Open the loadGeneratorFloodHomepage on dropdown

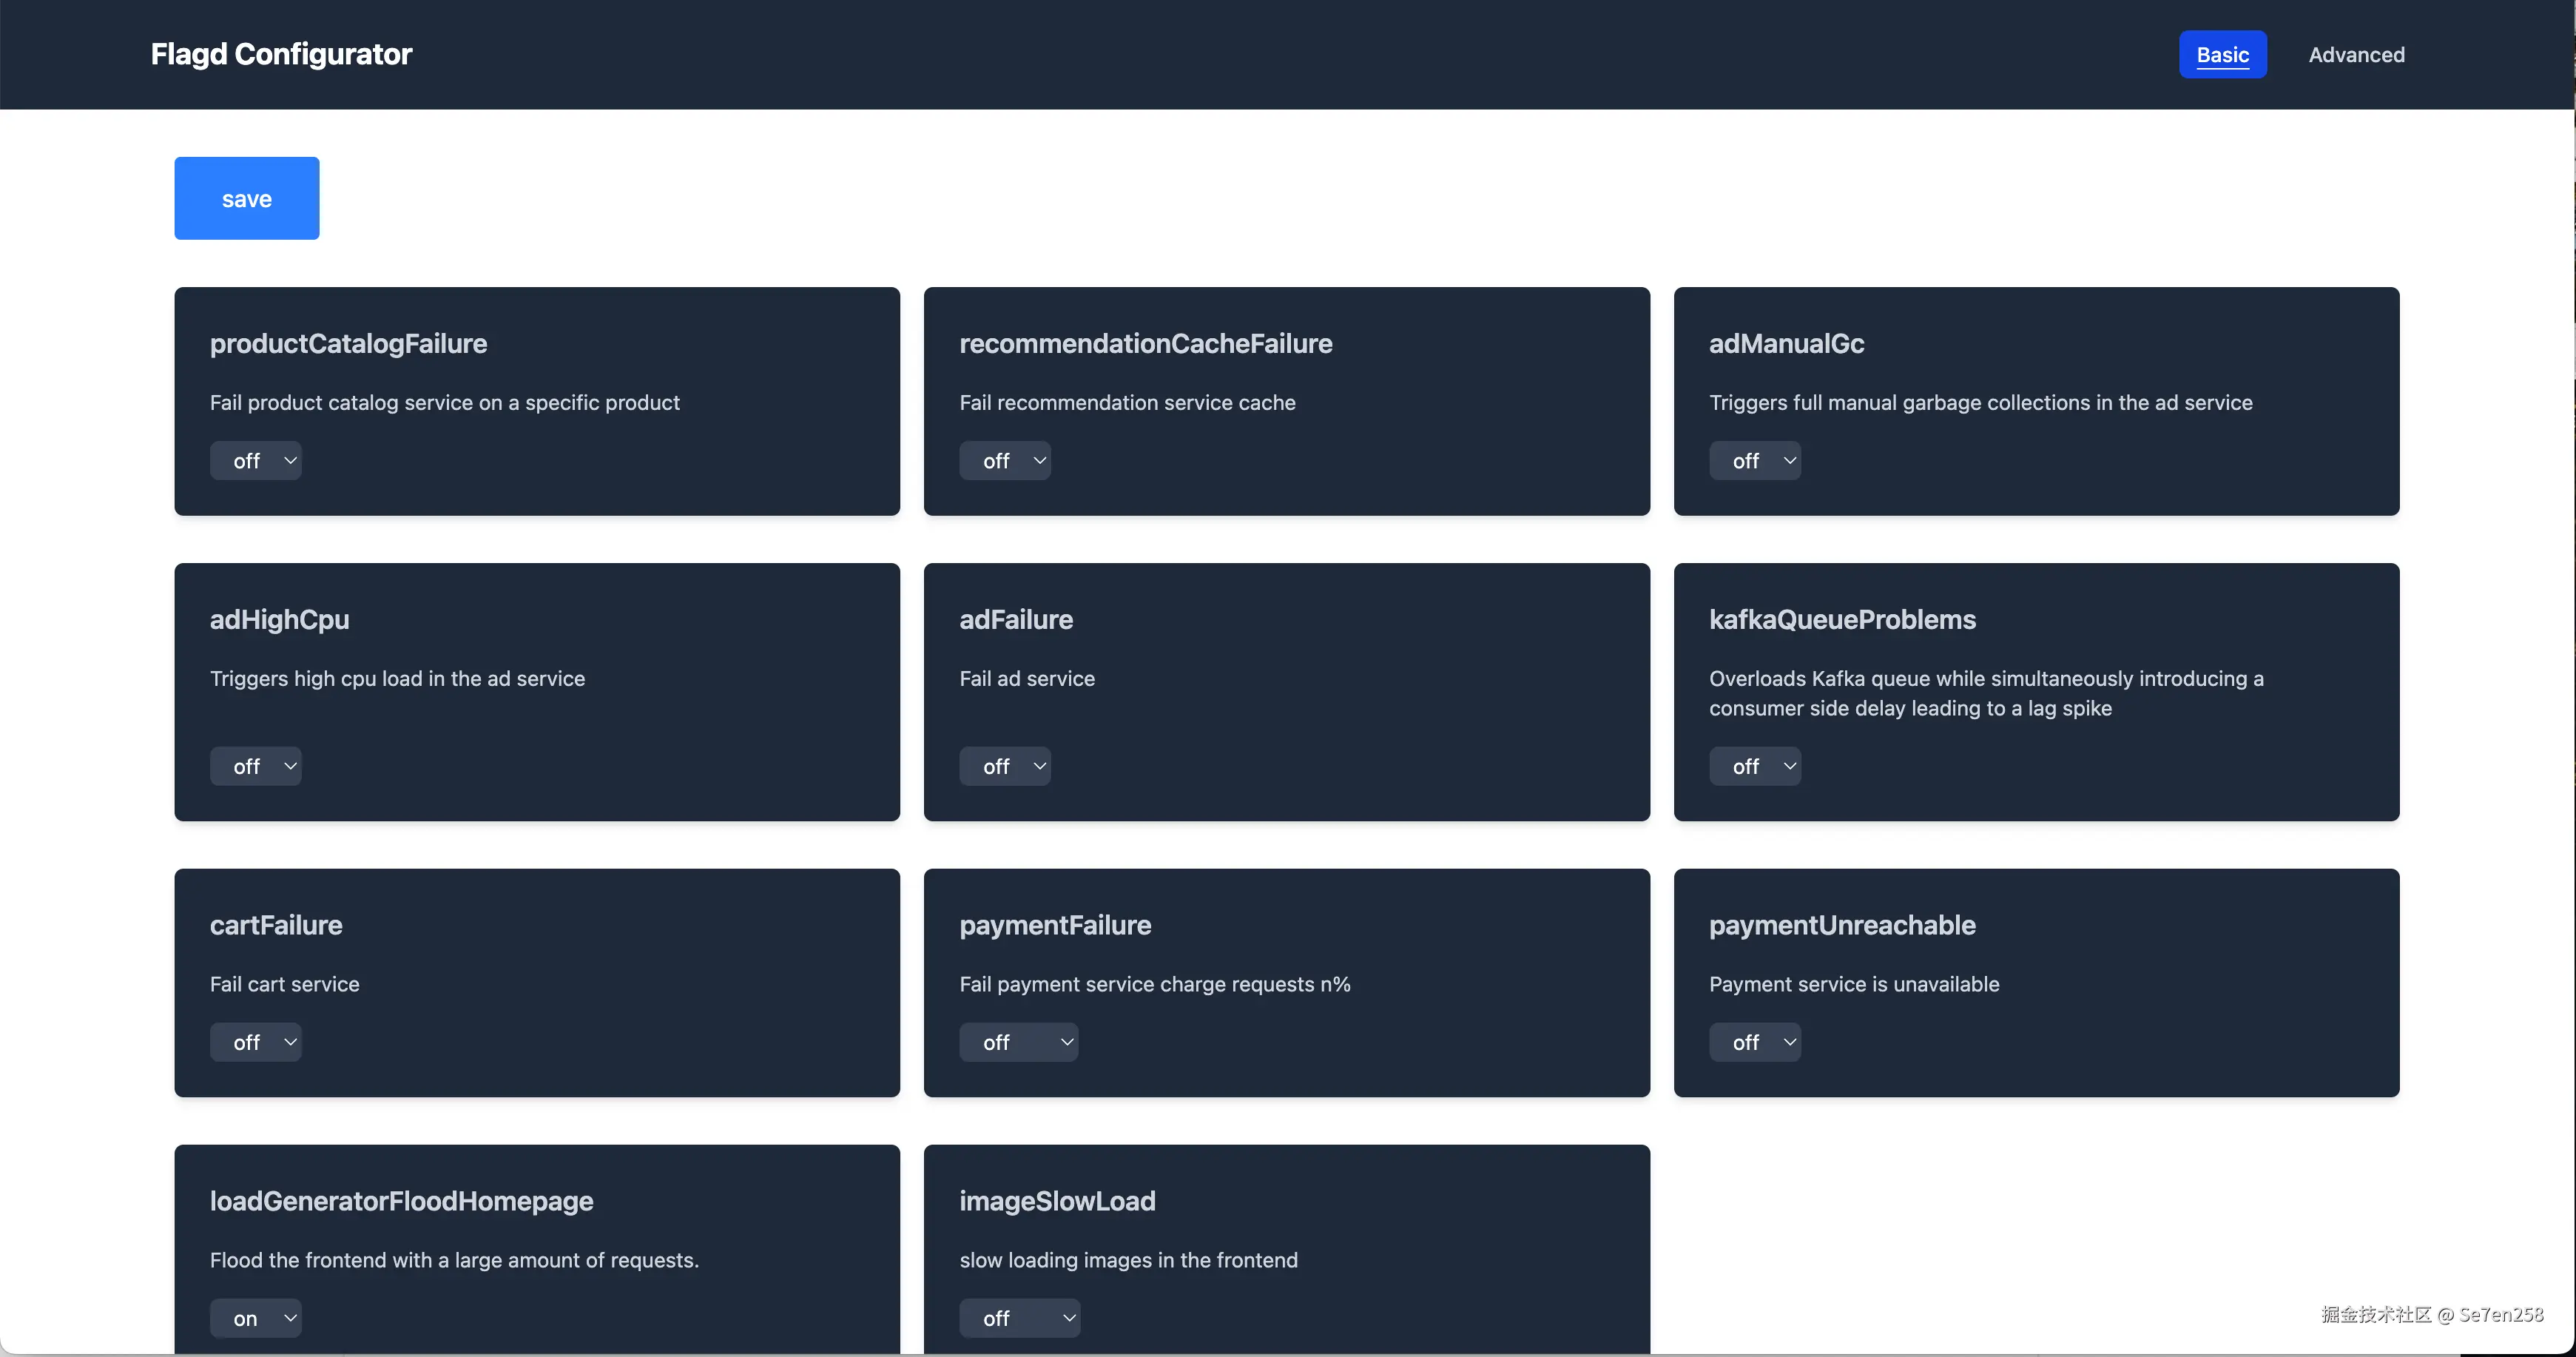[255, 1318]
